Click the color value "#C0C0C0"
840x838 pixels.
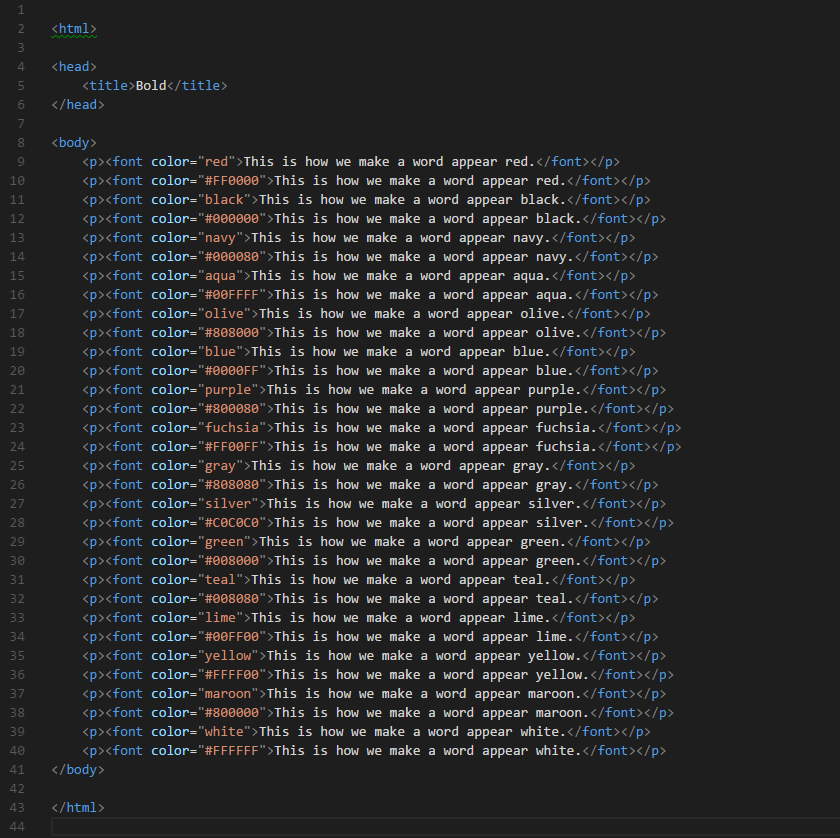(x=232, y=523)
